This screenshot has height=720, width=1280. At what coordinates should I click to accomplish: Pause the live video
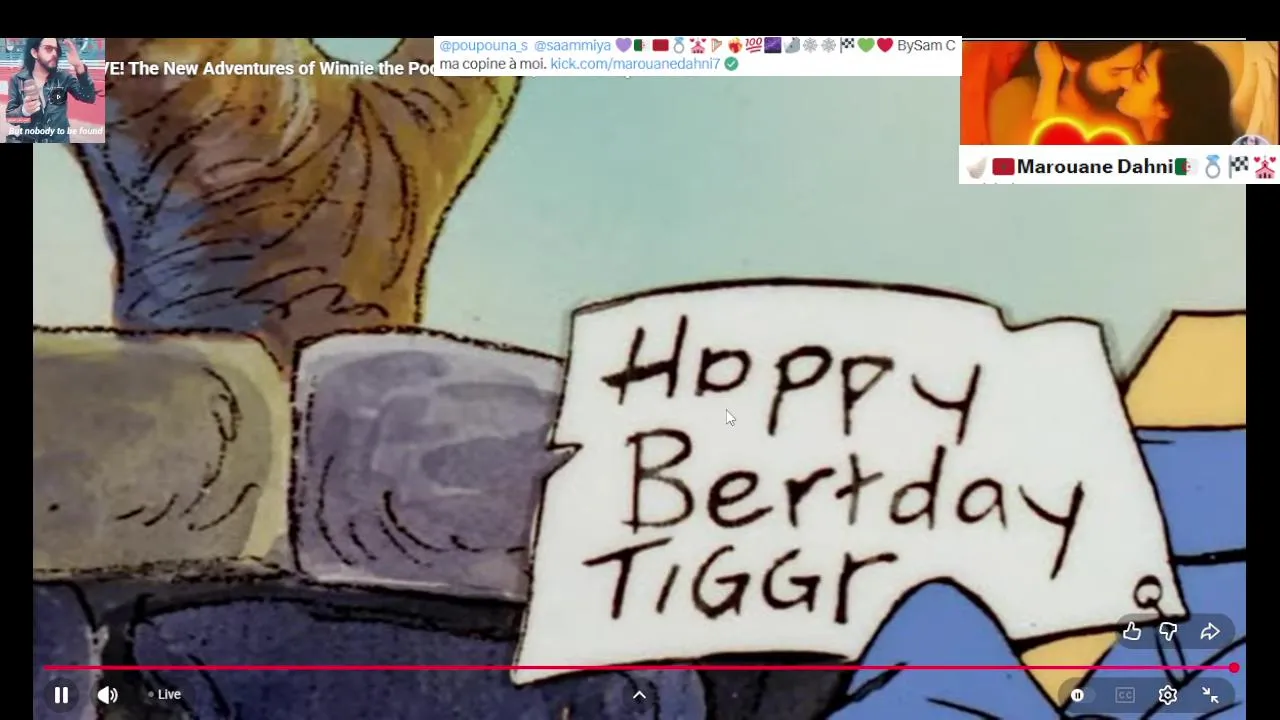61,695
